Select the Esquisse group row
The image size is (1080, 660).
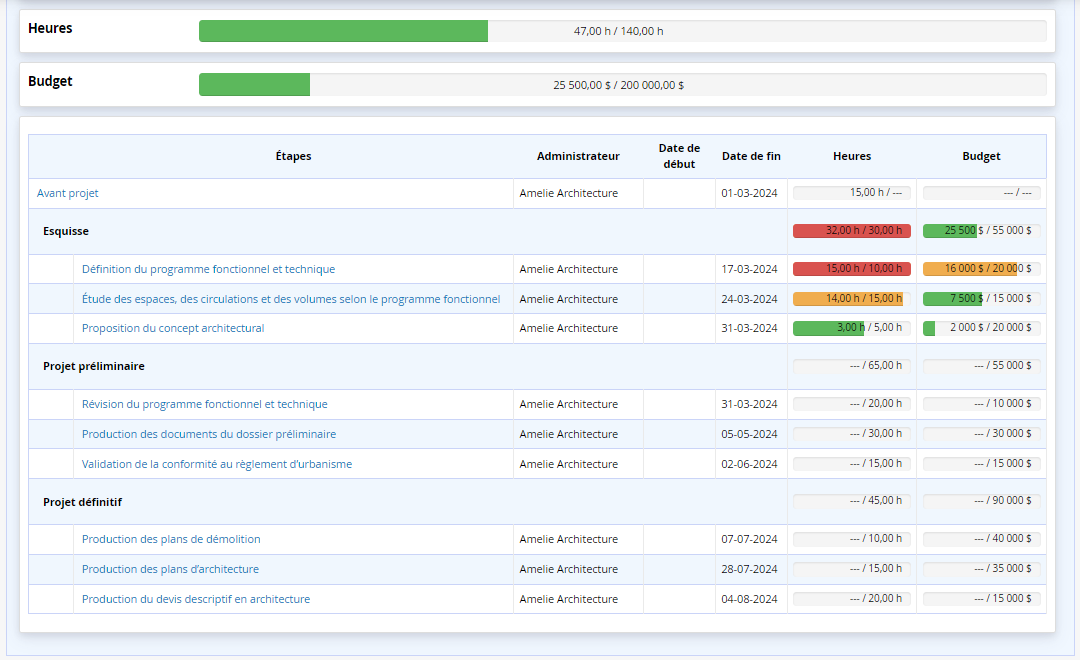537,231
